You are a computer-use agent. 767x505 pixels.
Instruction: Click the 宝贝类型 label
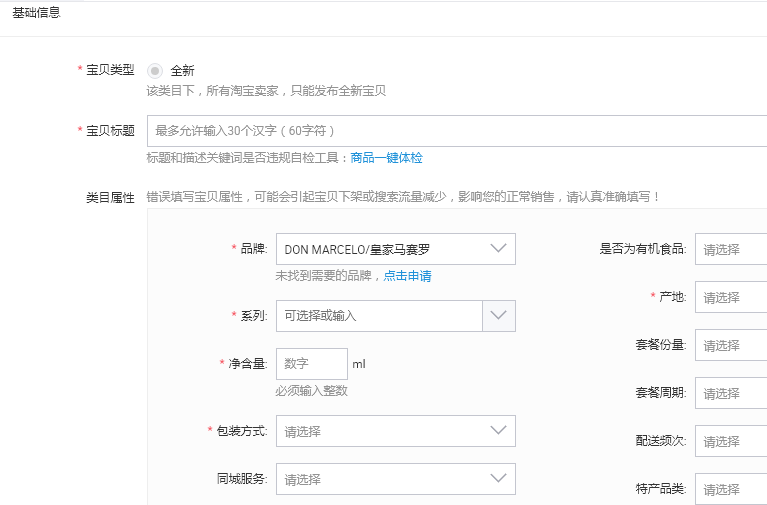110,70
